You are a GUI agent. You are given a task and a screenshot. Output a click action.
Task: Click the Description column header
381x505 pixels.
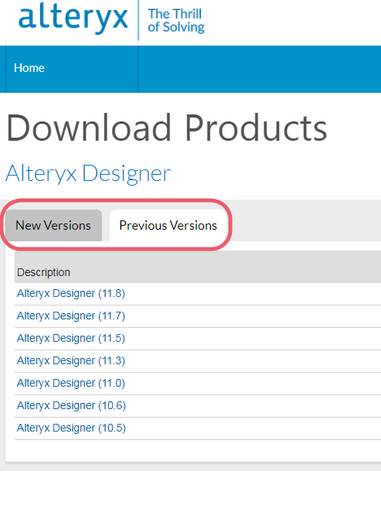click(44, 272)
